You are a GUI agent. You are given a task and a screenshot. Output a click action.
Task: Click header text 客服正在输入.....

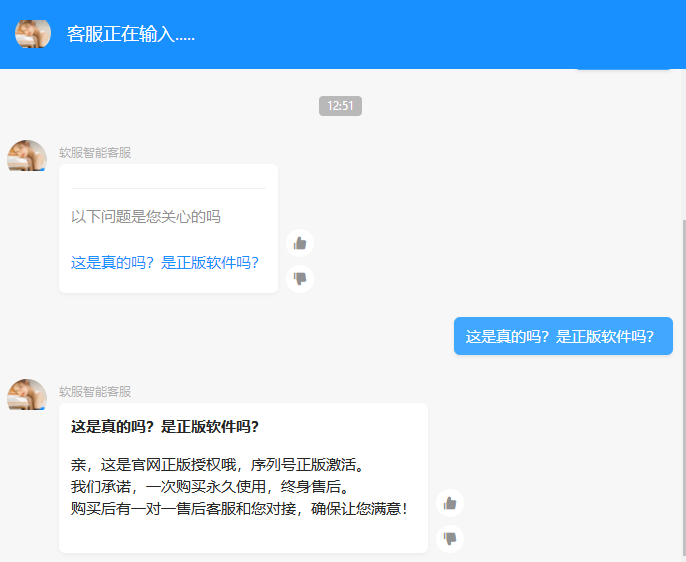point(130,34)
